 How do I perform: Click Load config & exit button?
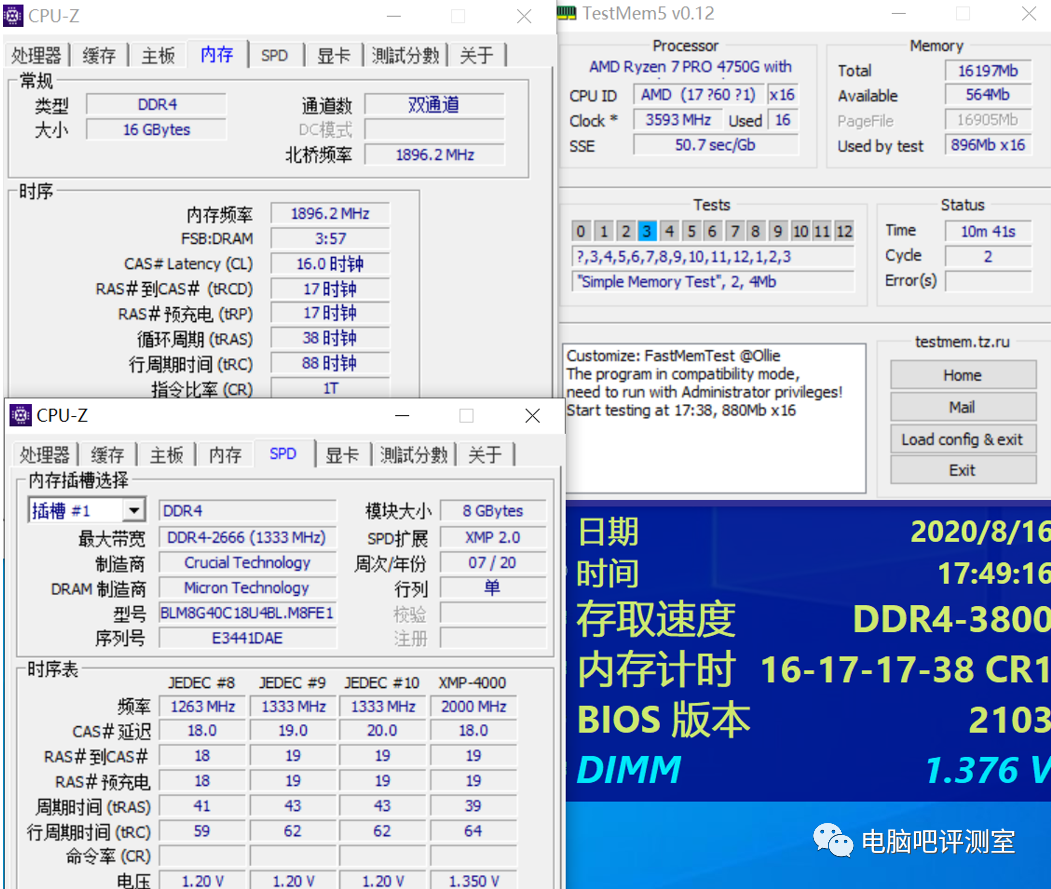pos(963,439)
